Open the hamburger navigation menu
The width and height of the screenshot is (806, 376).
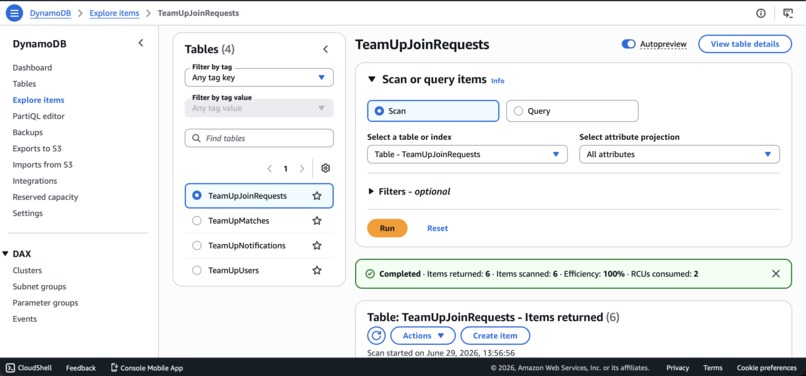pyautogui.click(x=14, y=13)
